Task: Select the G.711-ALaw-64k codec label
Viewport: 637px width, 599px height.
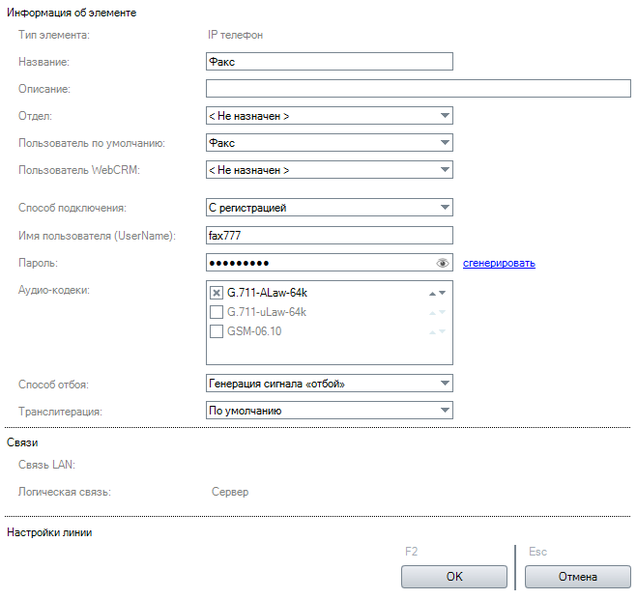Action: (x=267, y=293)
